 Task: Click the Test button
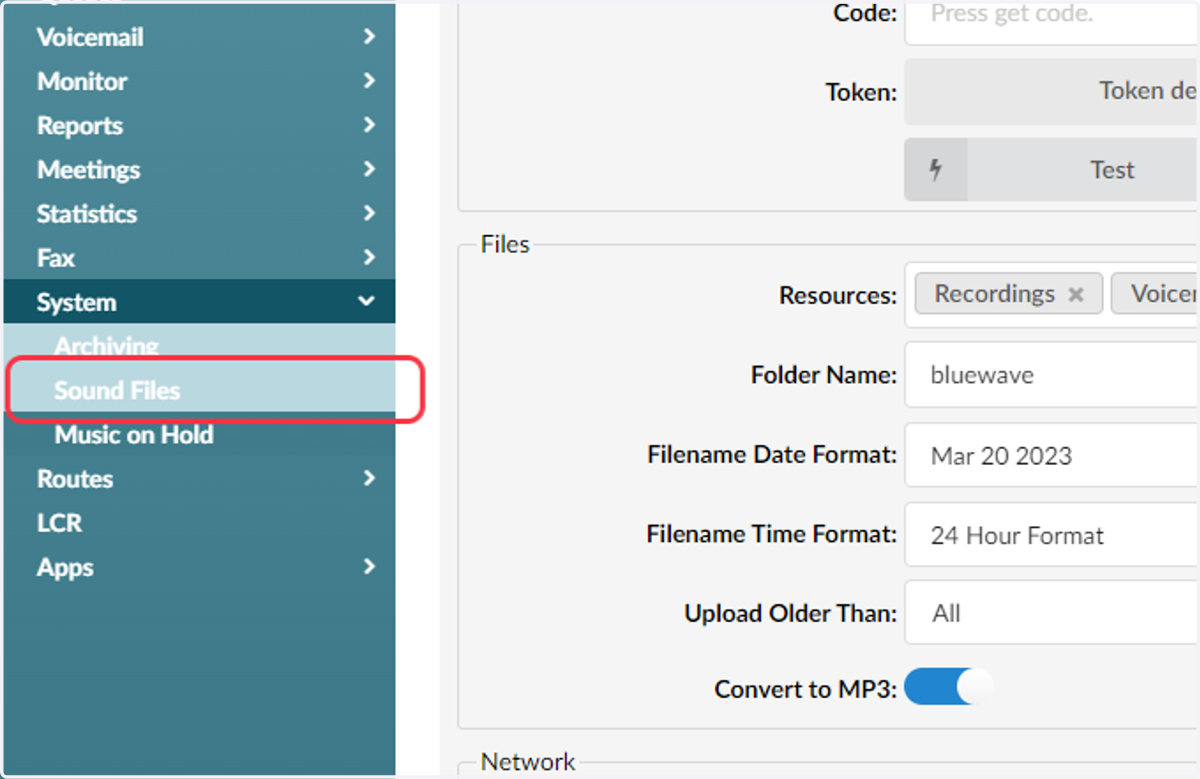pos(1083,170)
